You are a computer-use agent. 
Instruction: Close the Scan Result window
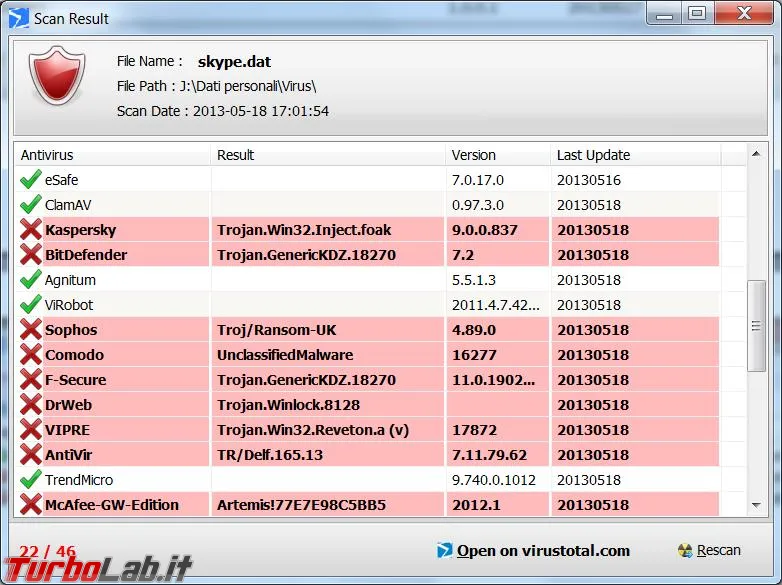click(743, 13)
